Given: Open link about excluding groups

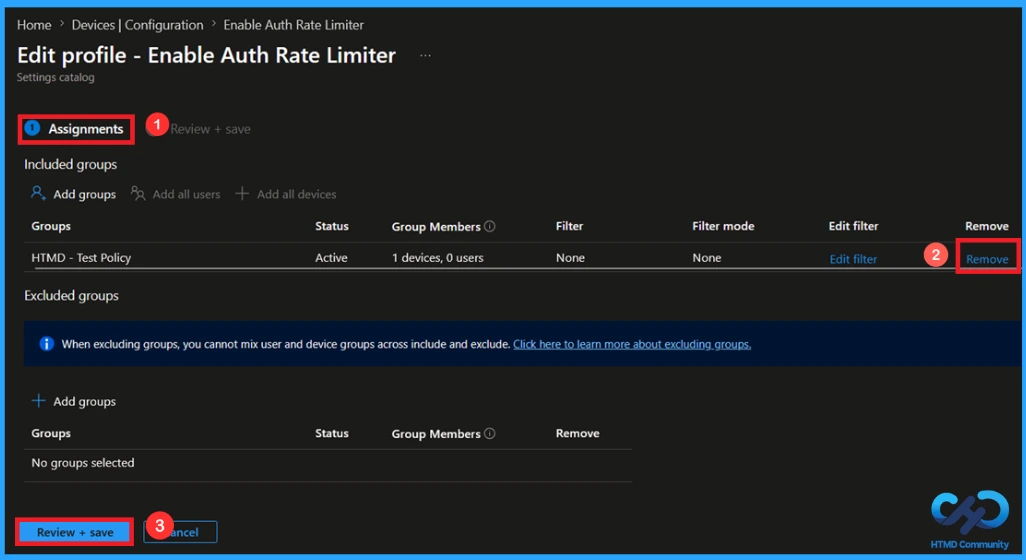Looking at the screenshot, I should [632, 344].
